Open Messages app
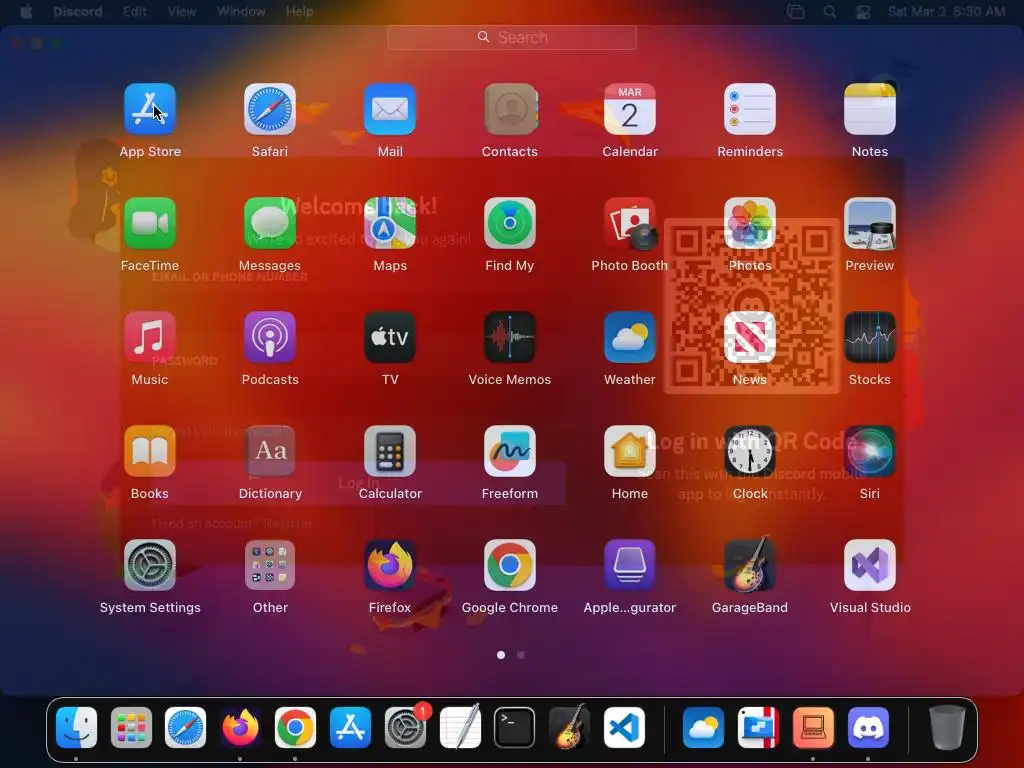This screenshot has height=768, width=1024. point(270,223)
